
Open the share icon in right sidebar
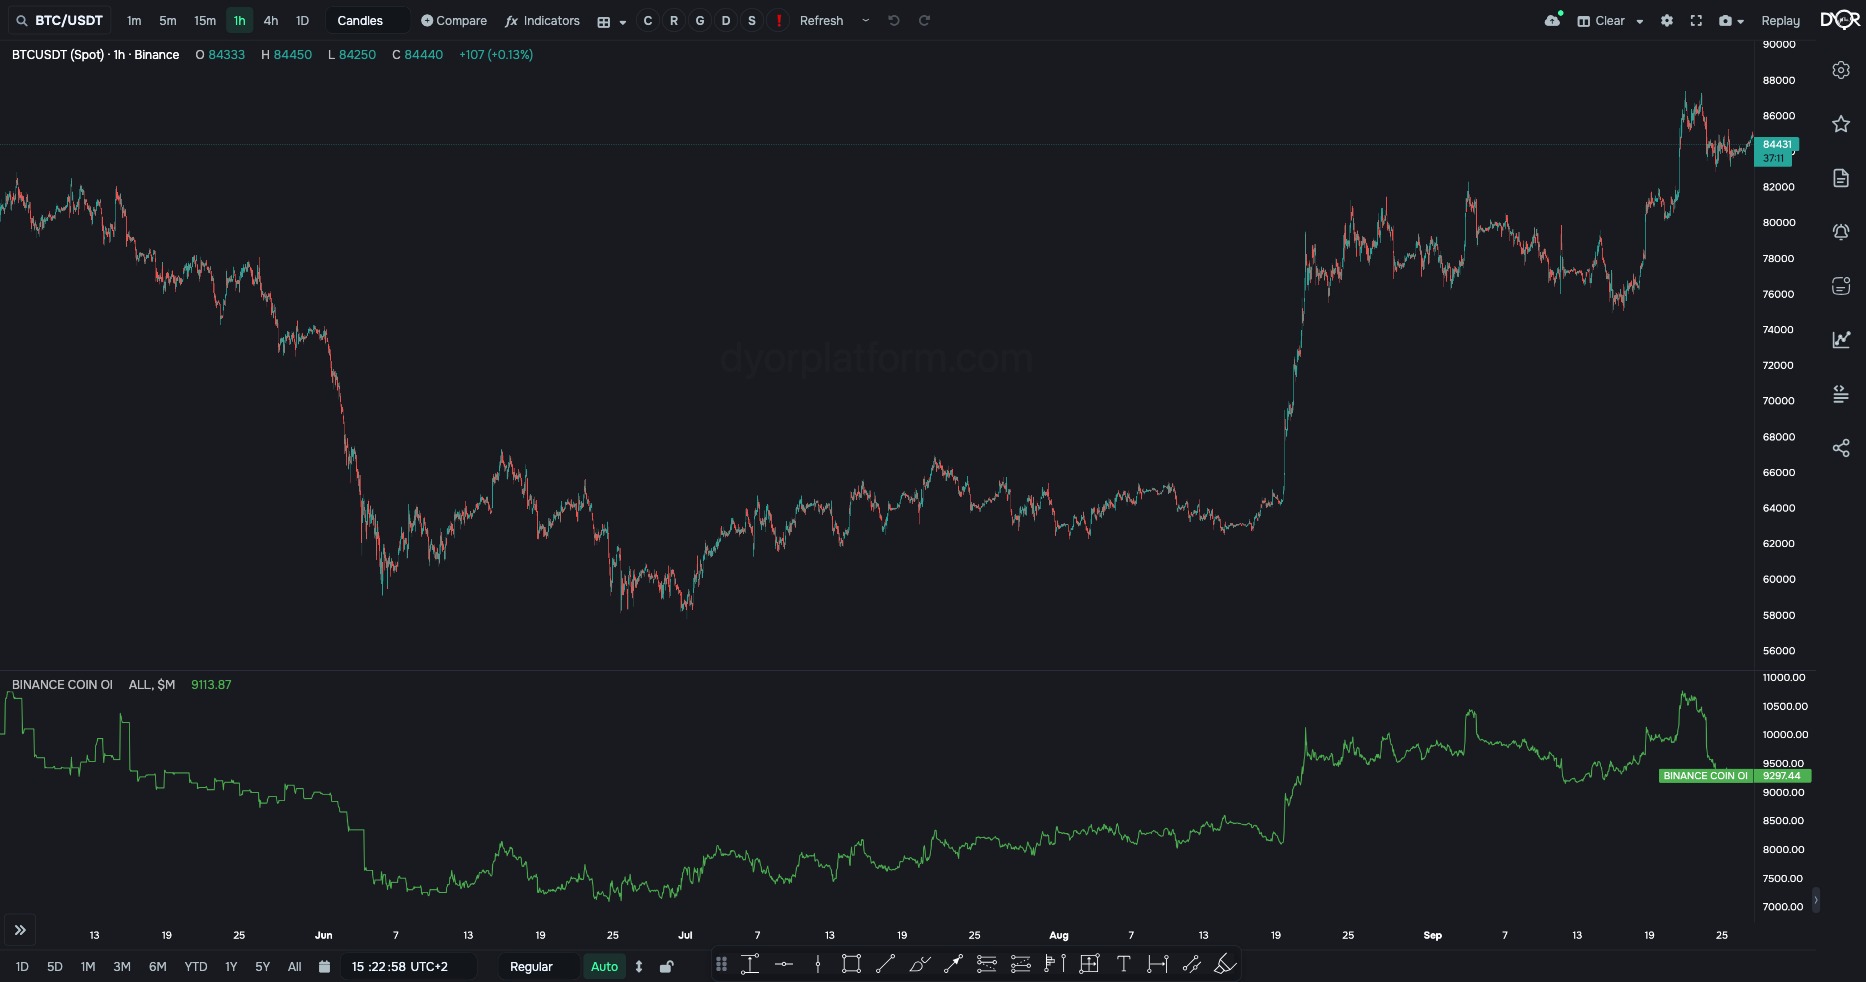point(1840,448)
